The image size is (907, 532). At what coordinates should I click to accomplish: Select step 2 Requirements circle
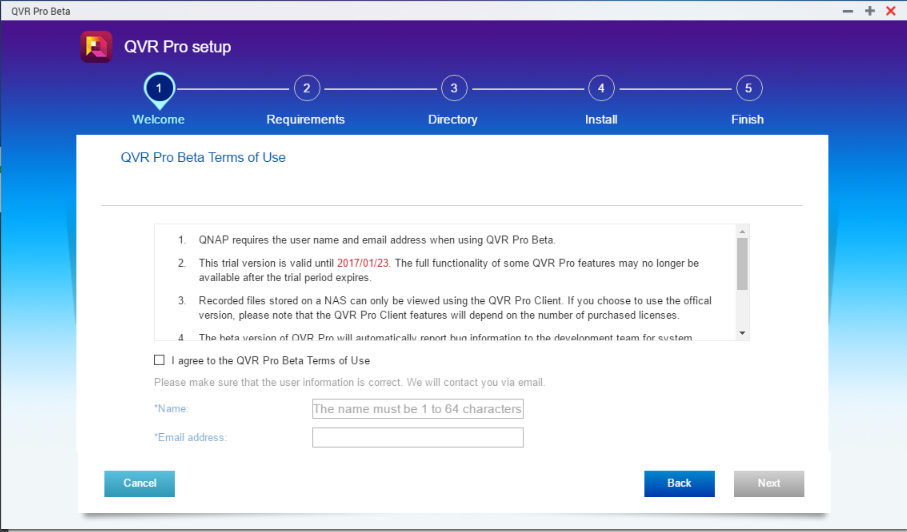pyautogui.click(x=307, y=88)
